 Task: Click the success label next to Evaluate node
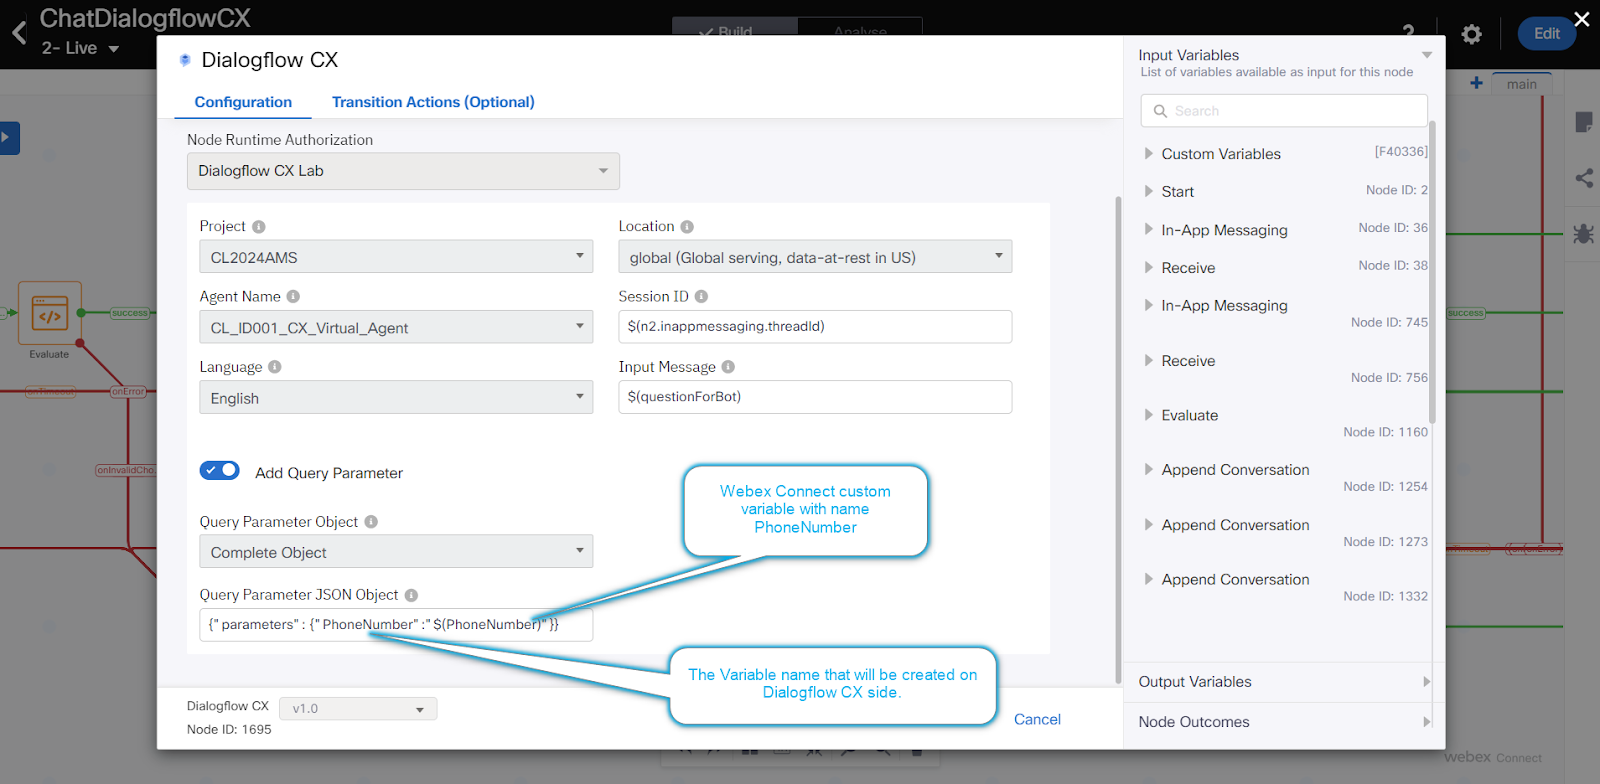click(x=130, y=313)
